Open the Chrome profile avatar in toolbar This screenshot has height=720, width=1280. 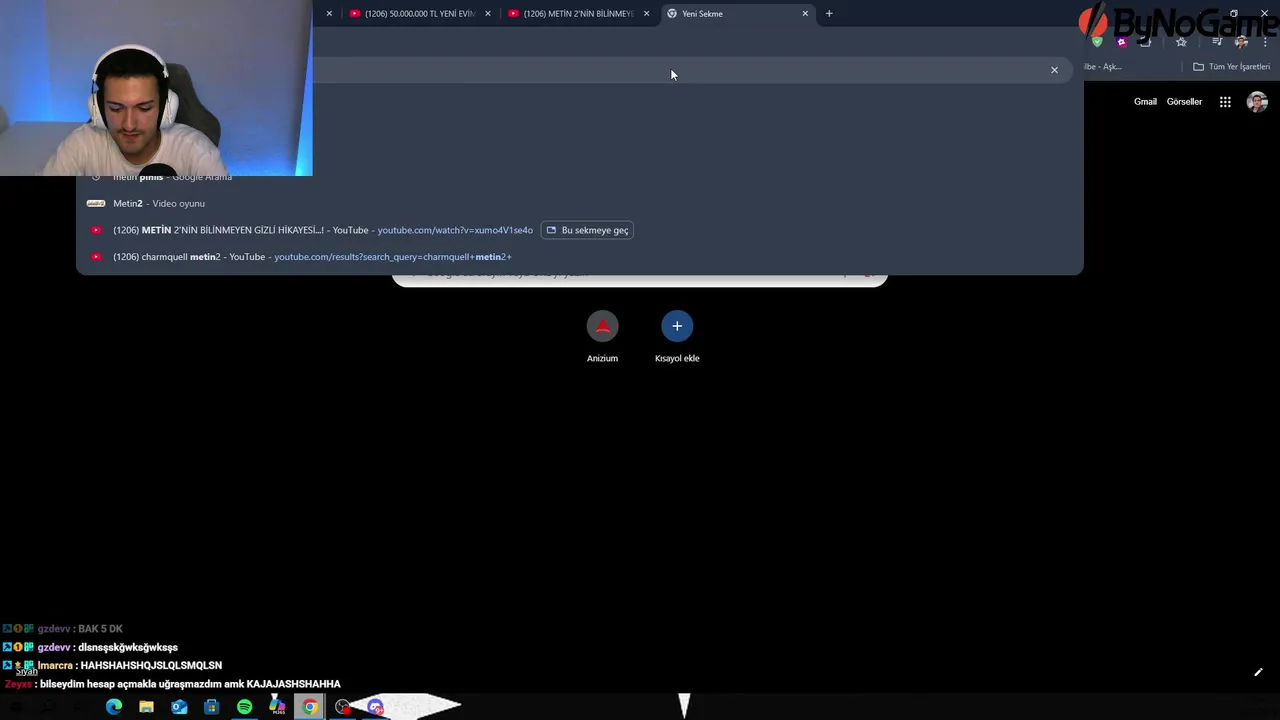1241,42
